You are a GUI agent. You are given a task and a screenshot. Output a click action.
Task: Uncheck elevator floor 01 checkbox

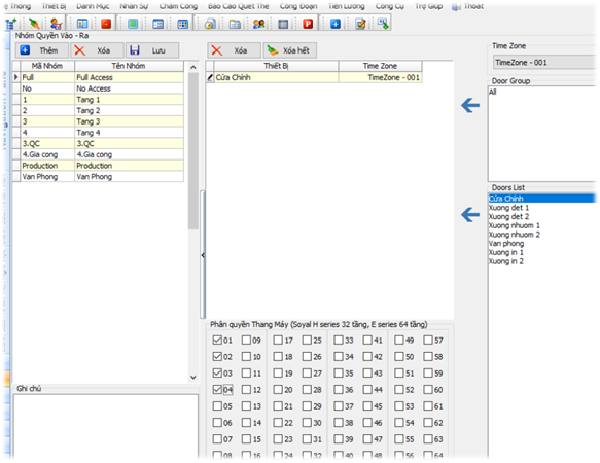tap(218, 340)
